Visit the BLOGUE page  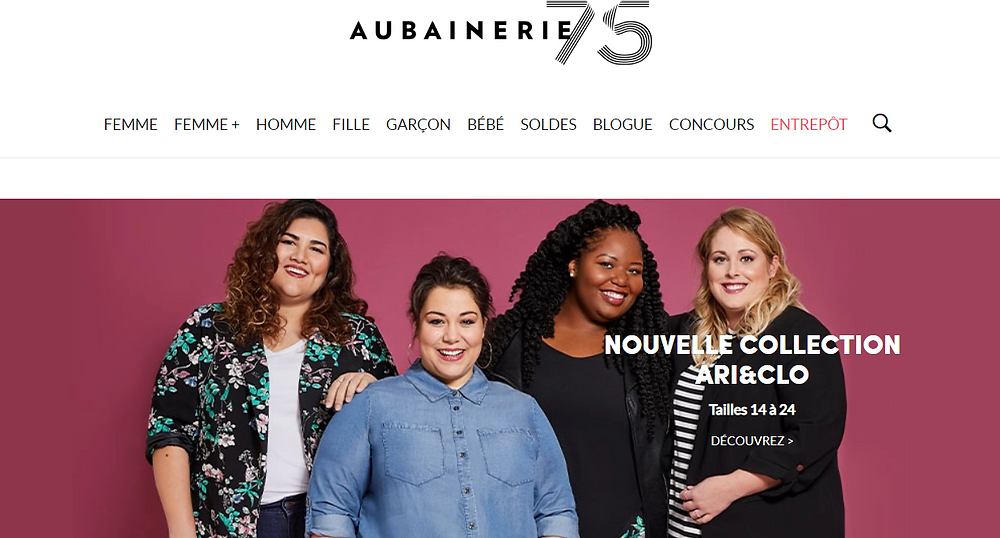pos(622,124)
